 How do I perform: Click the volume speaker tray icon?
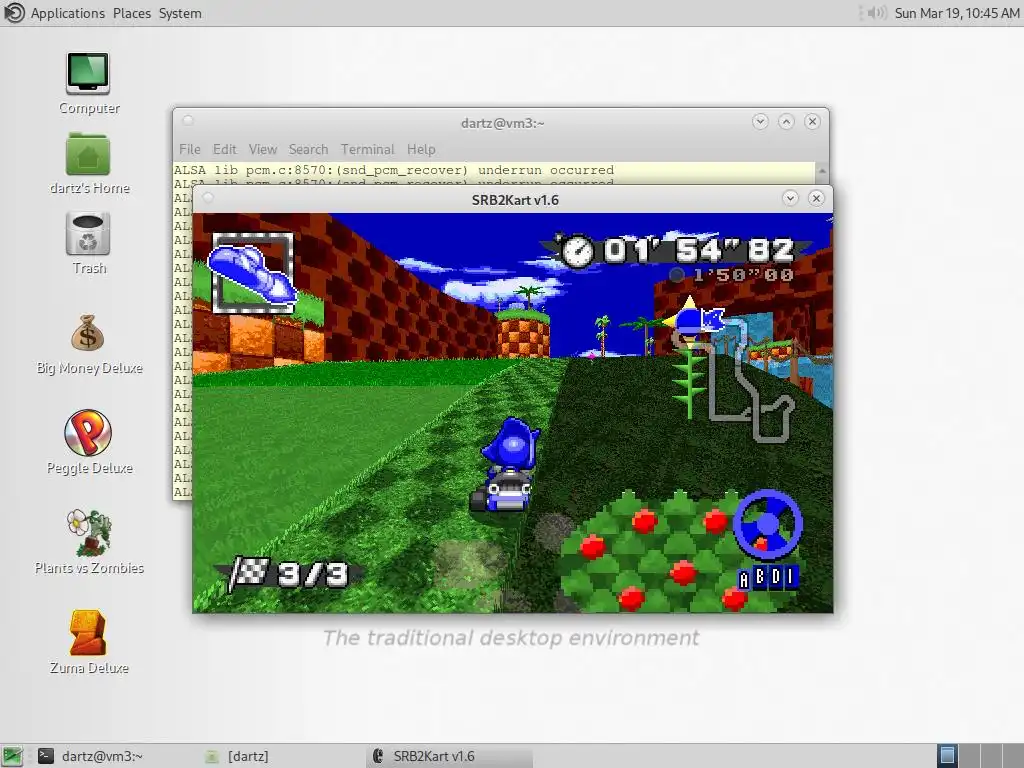click(x=876, y=13)
